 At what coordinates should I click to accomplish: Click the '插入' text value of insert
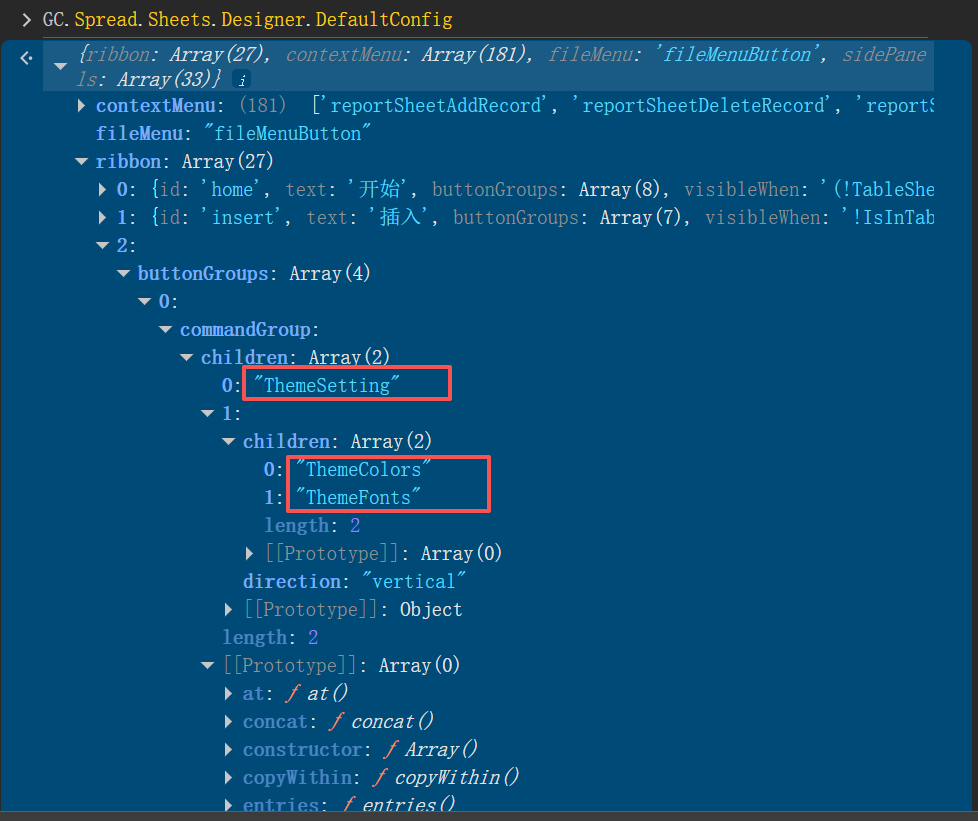tap(399, 217)
